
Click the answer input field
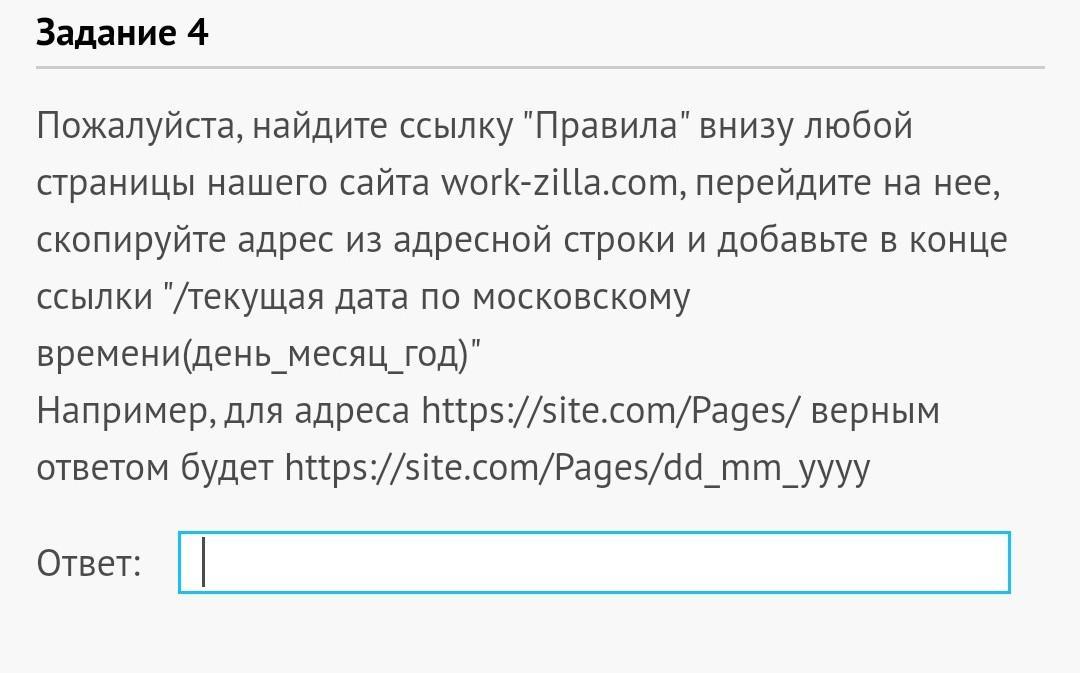[x=594, y=563]
